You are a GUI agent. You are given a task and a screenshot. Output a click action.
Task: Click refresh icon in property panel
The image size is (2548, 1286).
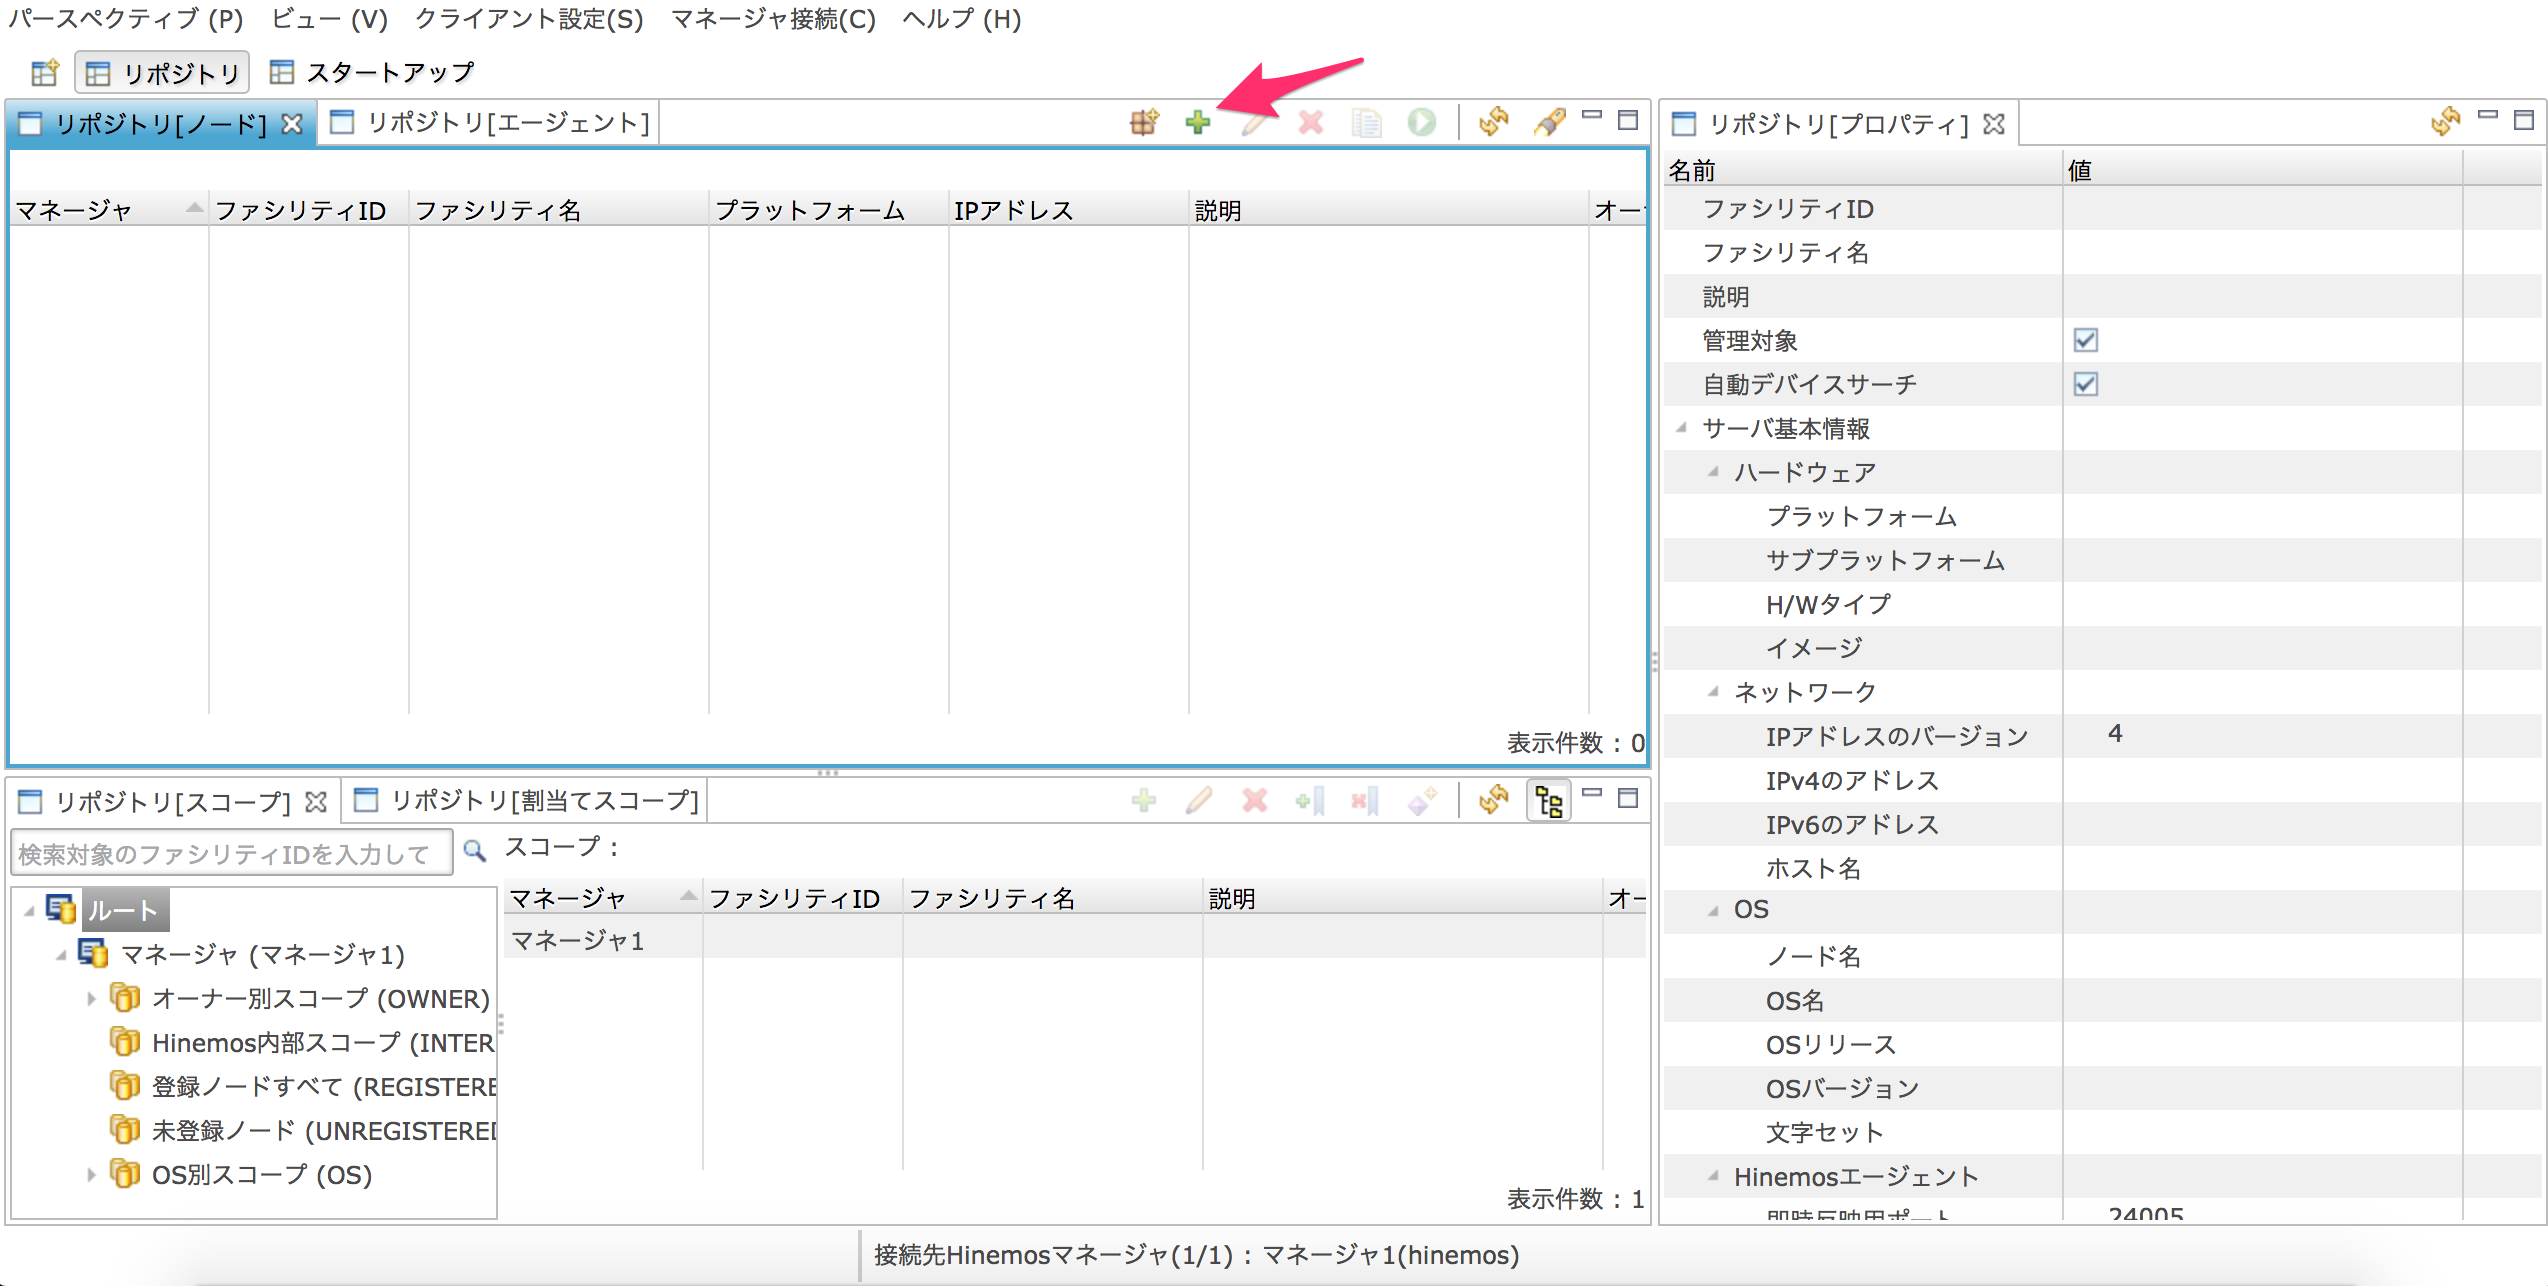click(x=2444, y=122)
